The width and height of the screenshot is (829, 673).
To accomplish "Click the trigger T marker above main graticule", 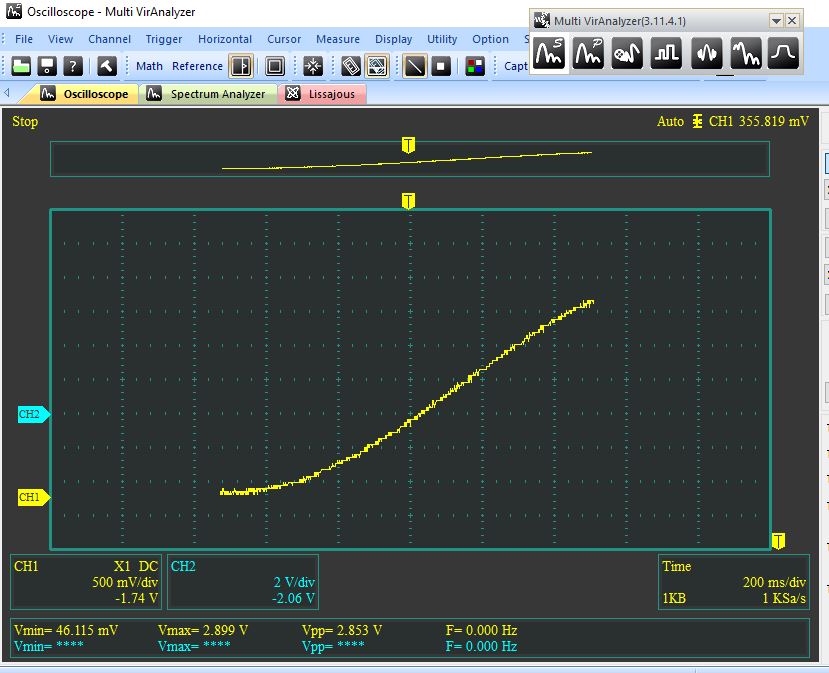I will 408,201.
